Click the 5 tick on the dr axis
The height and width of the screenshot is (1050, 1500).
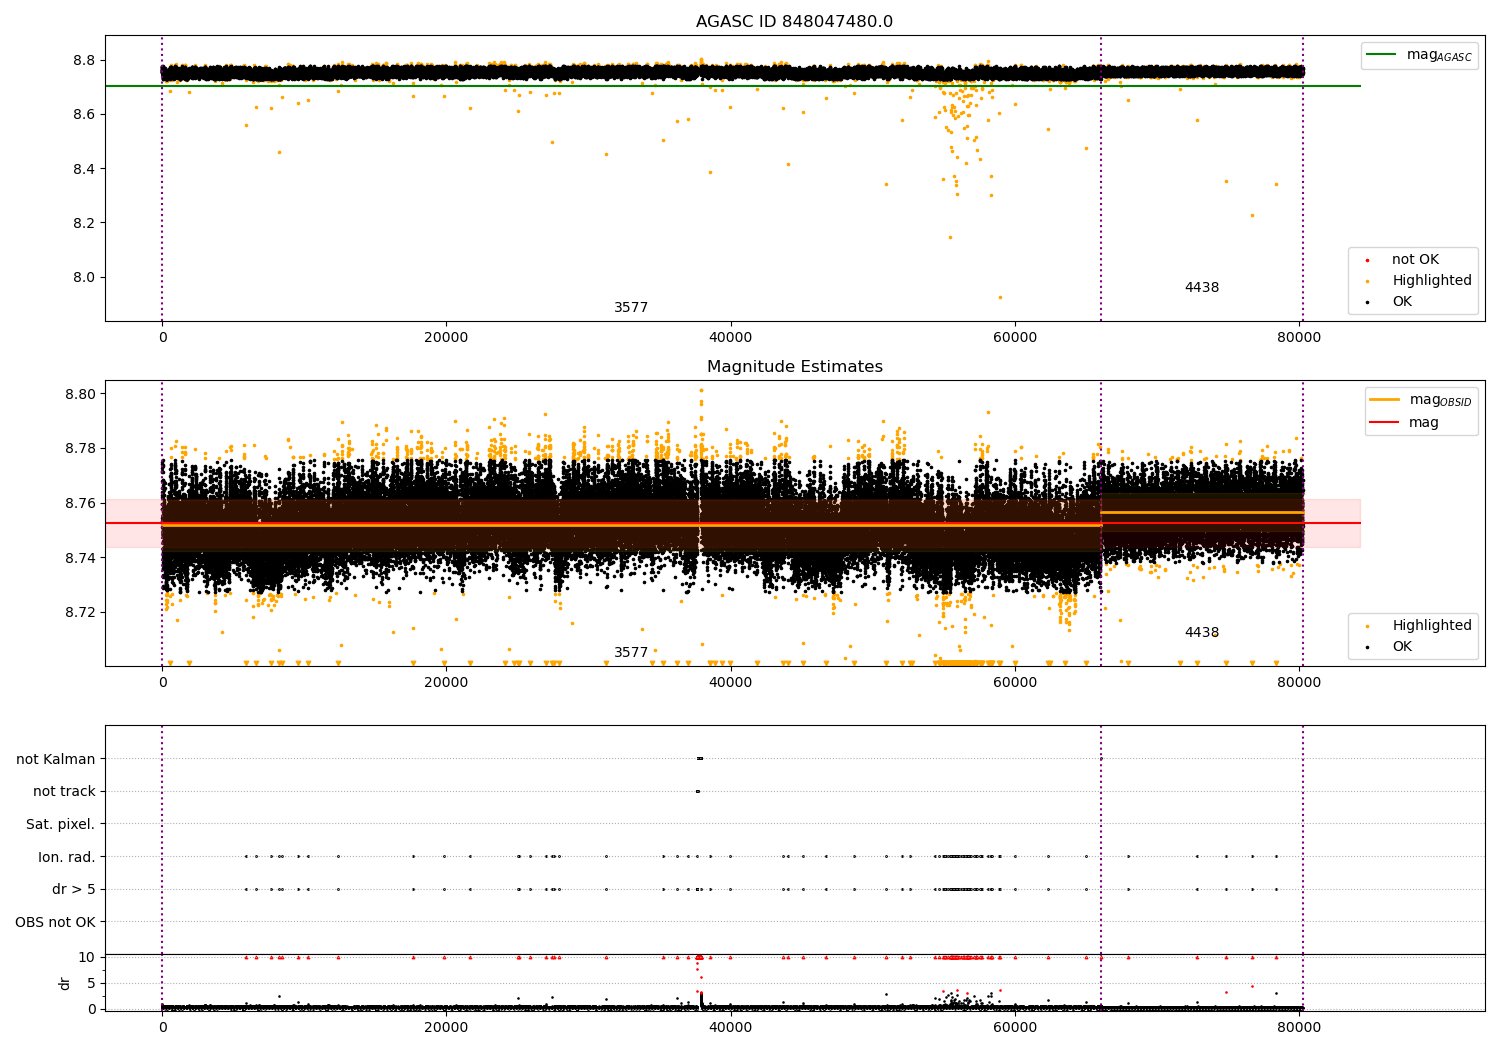click(92, 983)
